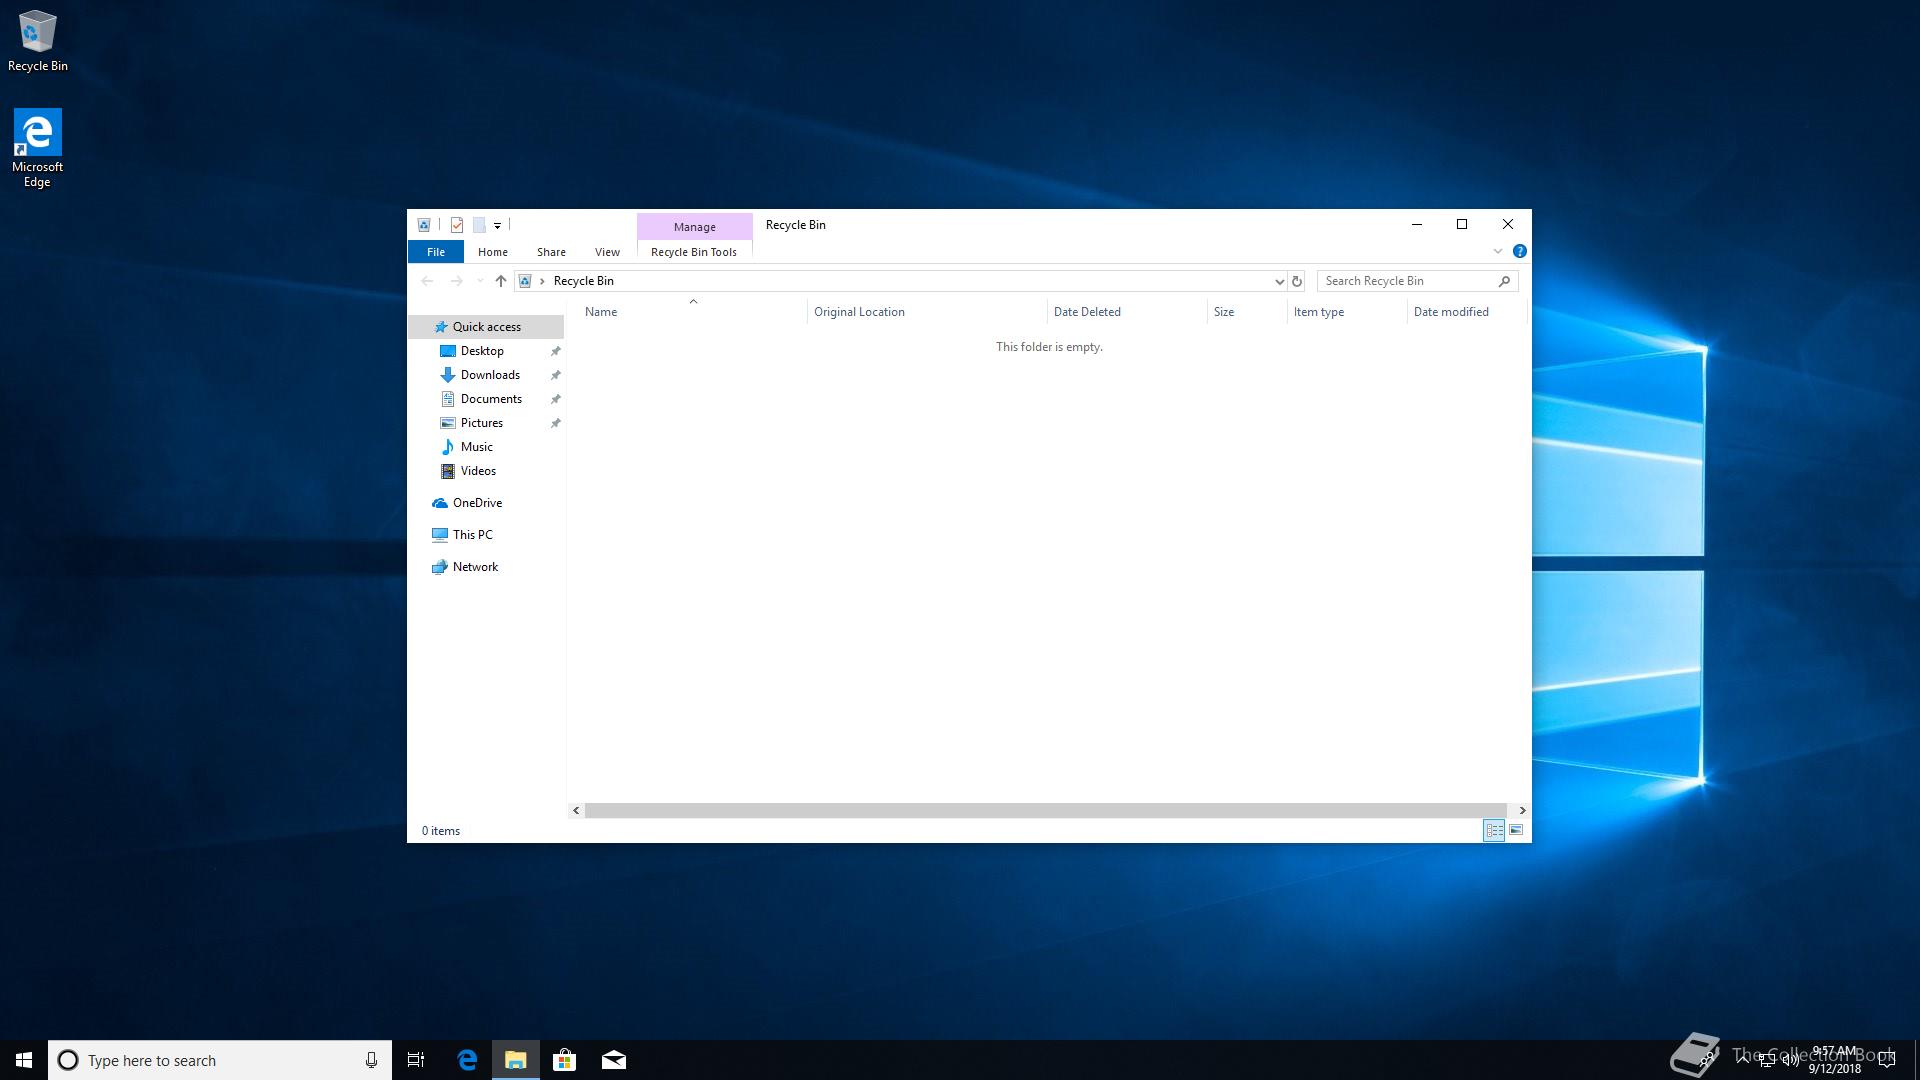
Task: Click the horizontal scrollbar track
Action: coord(1045,810)
